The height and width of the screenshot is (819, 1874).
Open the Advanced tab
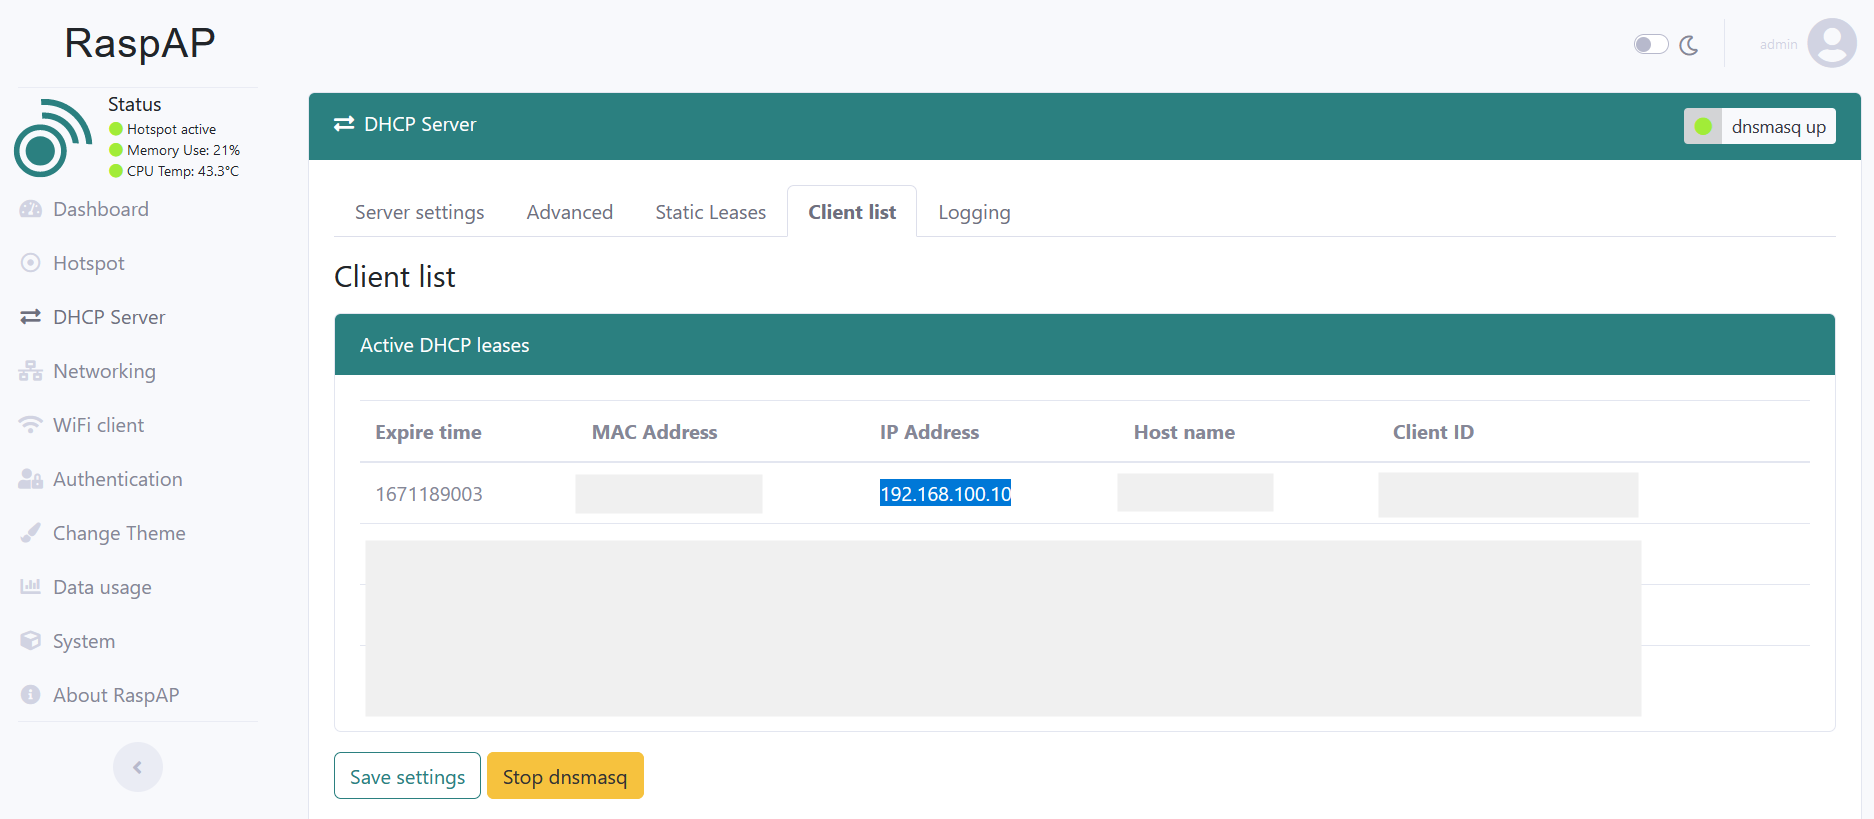(x=569, y=212)
